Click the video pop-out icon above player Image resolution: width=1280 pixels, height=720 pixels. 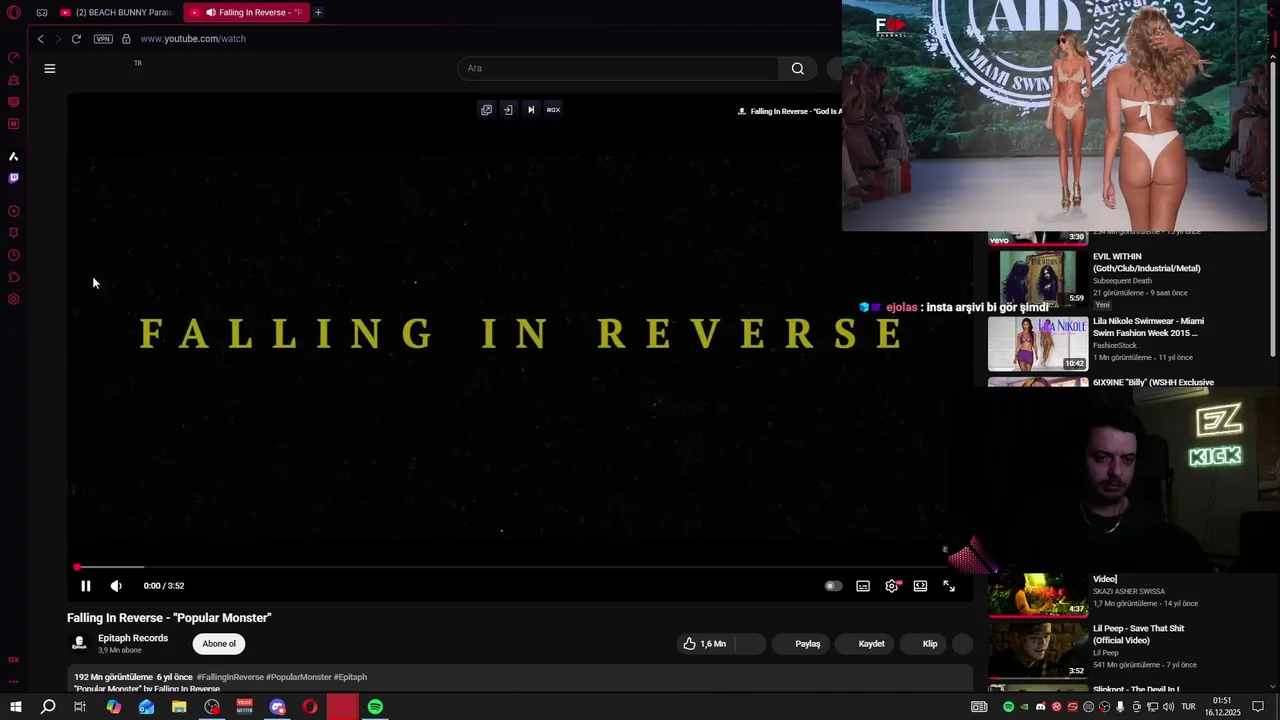tap(486, 110)
